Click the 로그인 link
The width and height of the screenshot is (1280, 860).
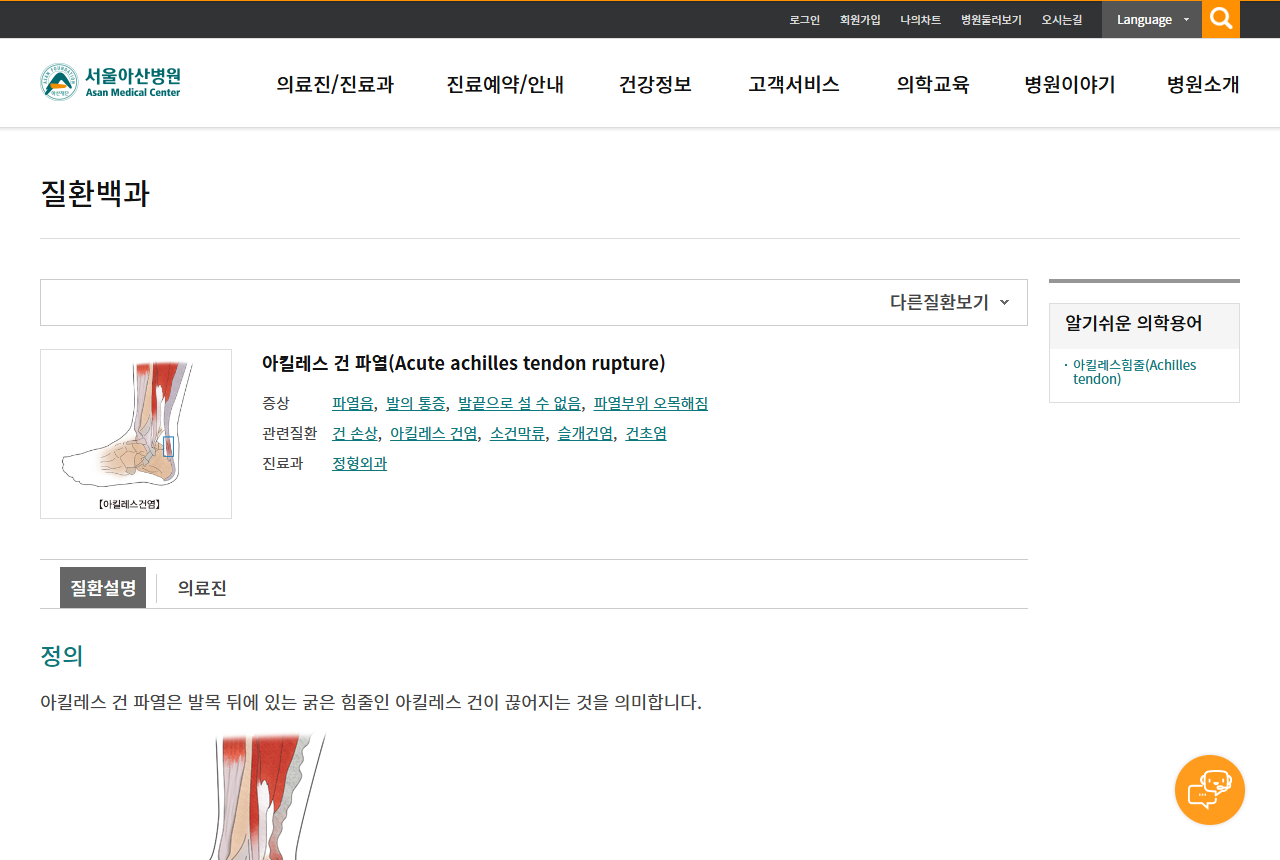804,20
